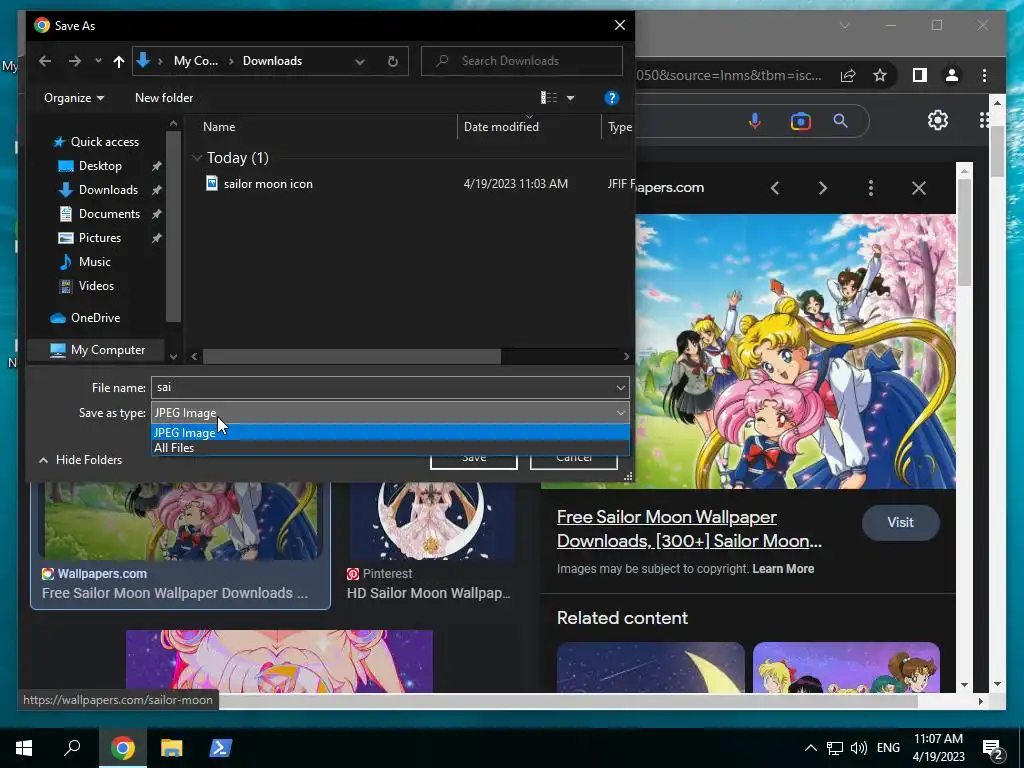Click the Search Downloads field

pos(522,61)
